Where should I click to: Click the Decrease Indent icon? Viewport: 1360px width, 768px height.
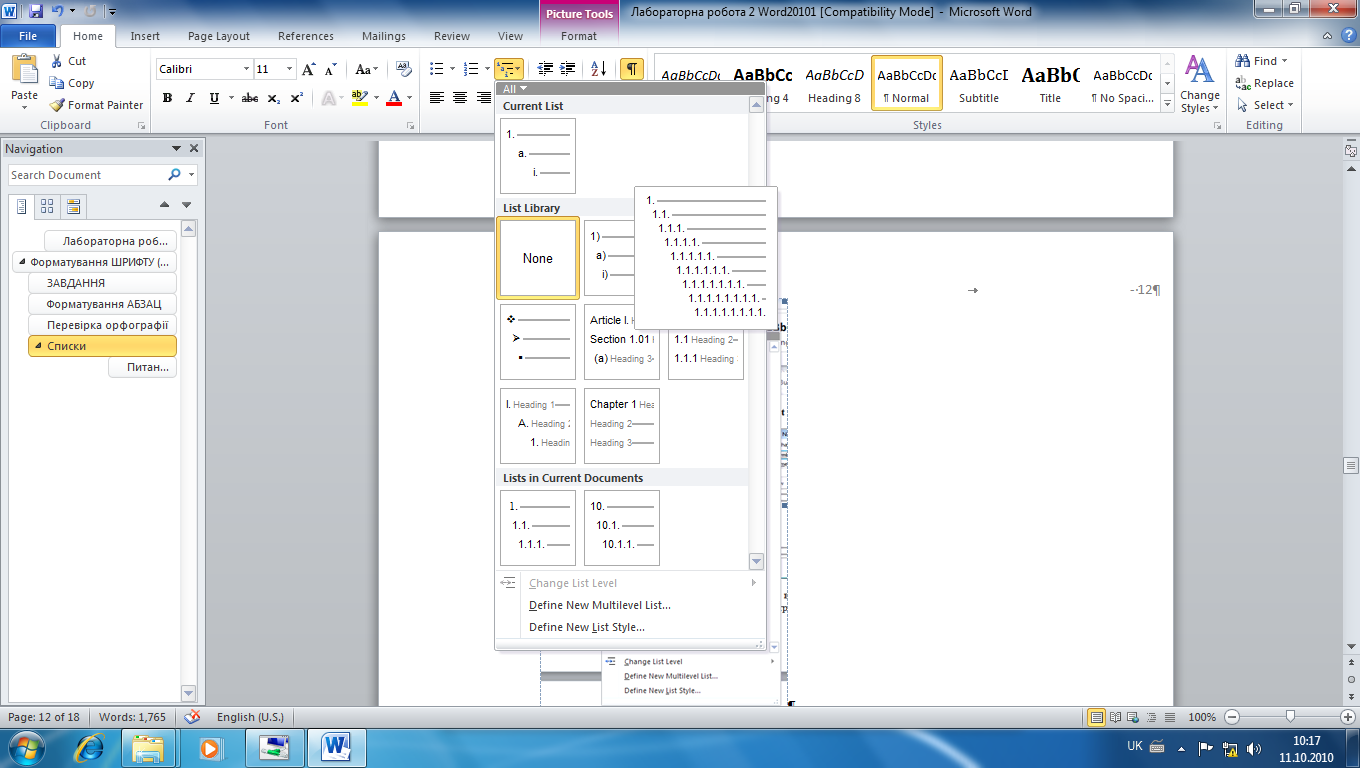click(545, 69)
